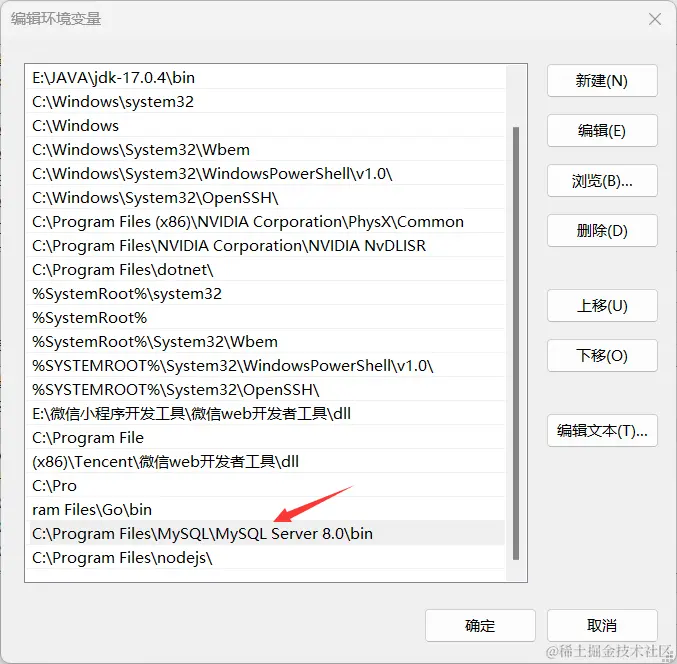Open the 浏览(B)... folder browser

602,180
